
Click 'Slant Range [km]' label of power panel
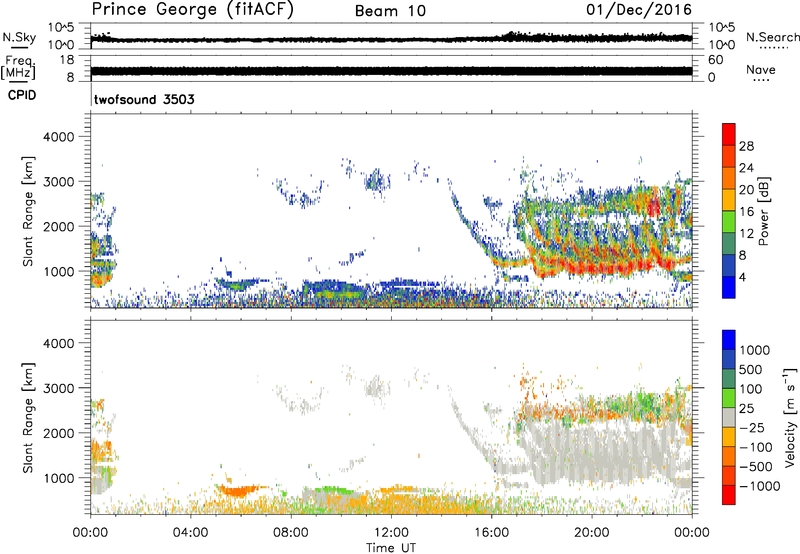coord(28,211)
